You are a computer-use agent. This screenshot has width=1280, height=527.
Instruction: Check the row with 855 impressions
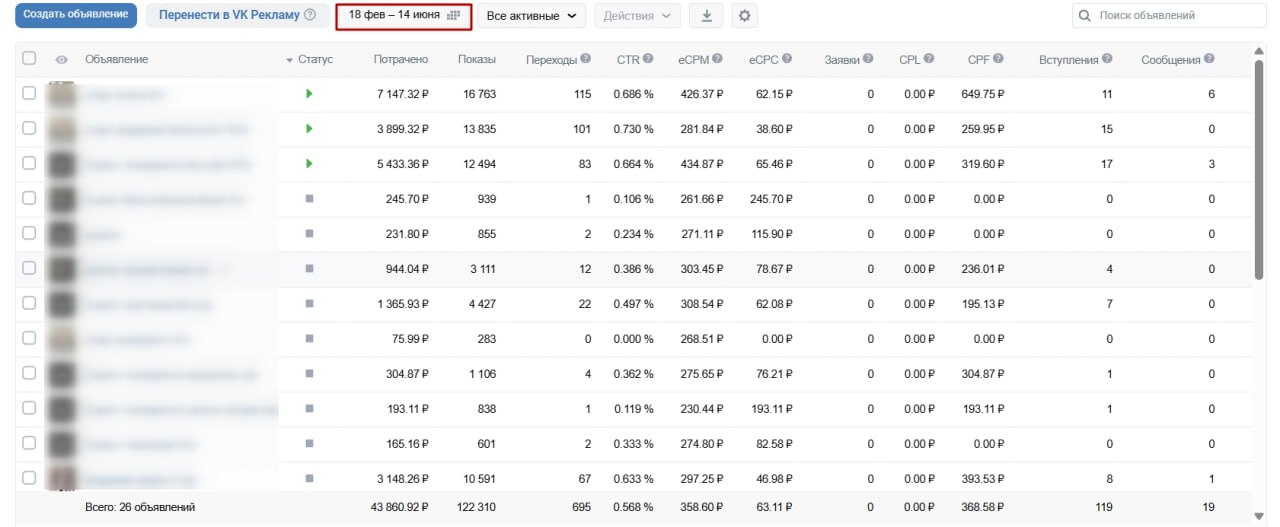tap(29, 233)
